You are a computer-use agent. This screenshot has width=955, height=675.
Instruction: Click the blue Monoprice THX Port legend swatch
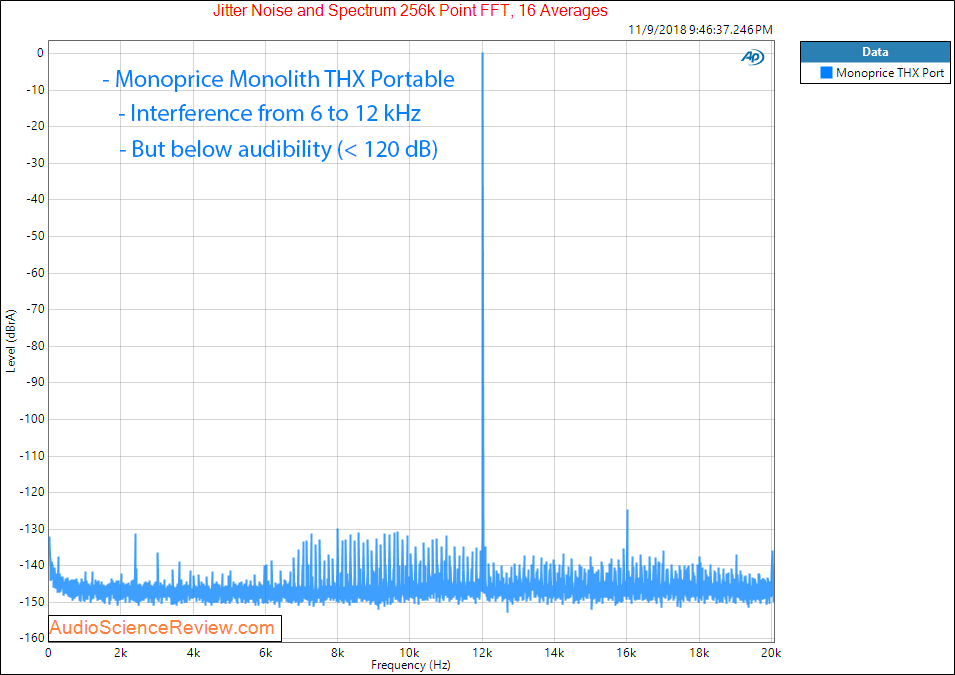(x=826, y=72)
